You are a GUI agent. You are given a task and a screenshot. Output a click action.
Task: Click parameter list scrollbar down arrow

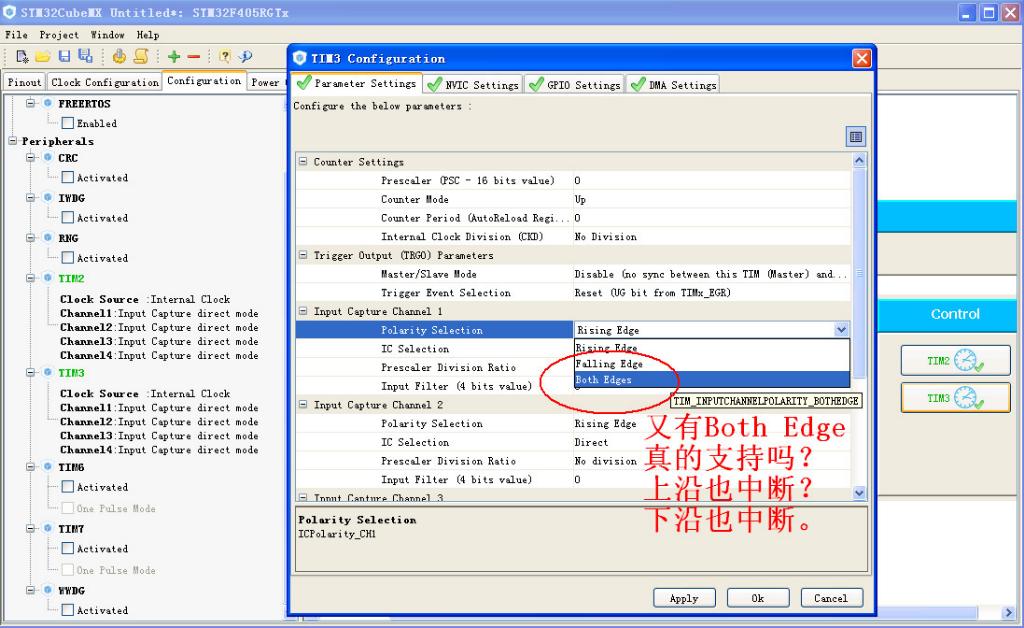point(859,494)
